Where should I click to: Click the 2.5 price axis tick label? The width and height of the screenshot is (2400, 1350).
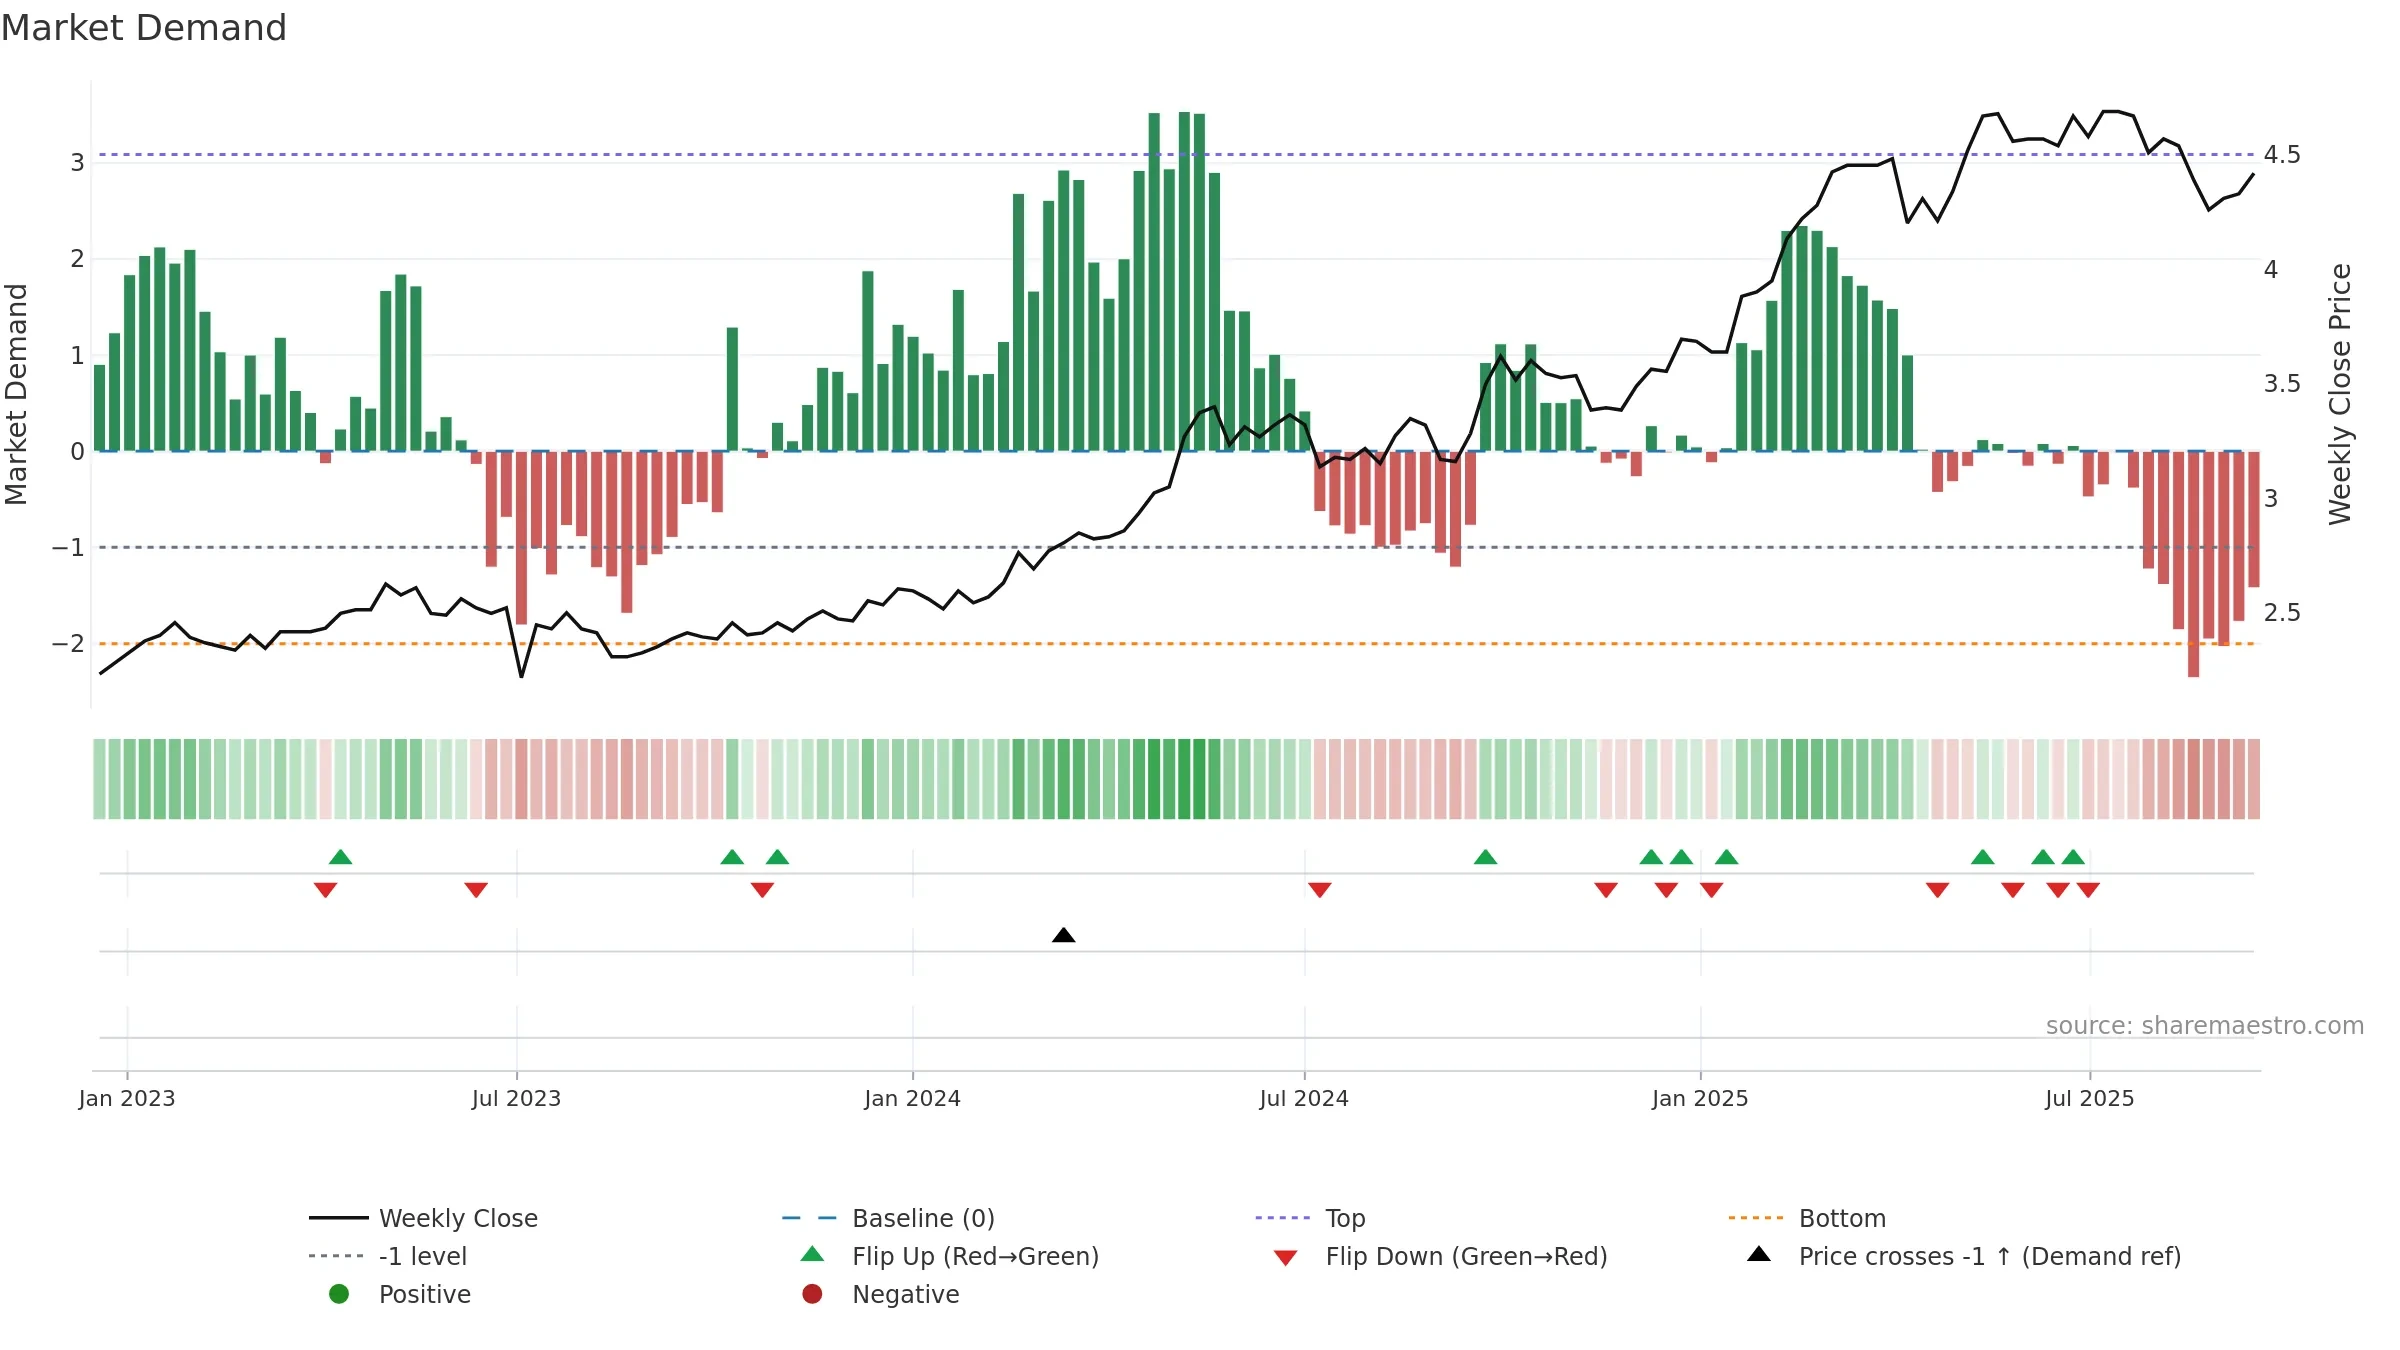(x=2282, y=612)
